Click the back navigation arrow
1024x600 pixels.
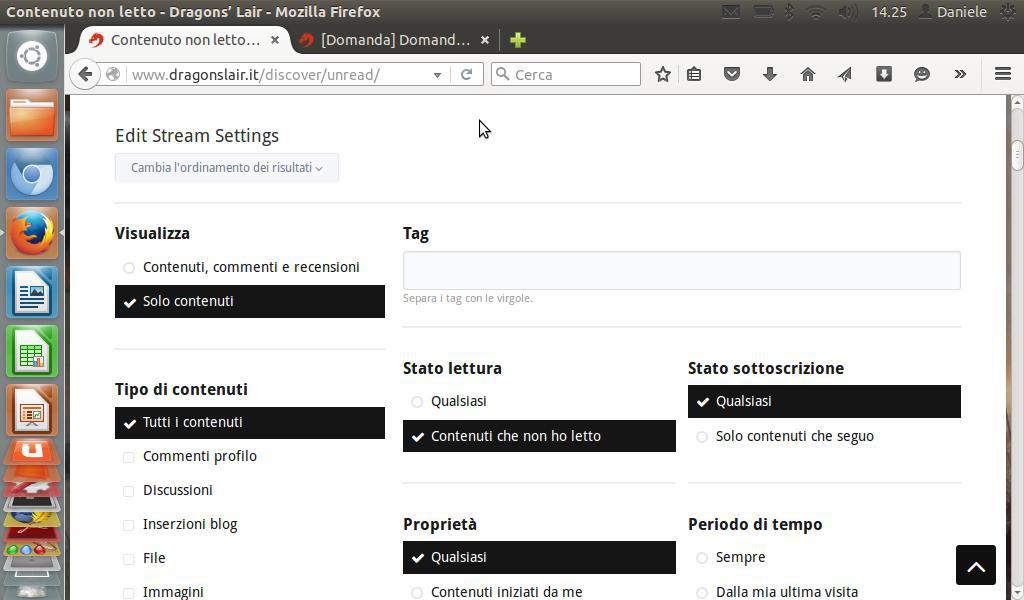(x=85, y=74)
